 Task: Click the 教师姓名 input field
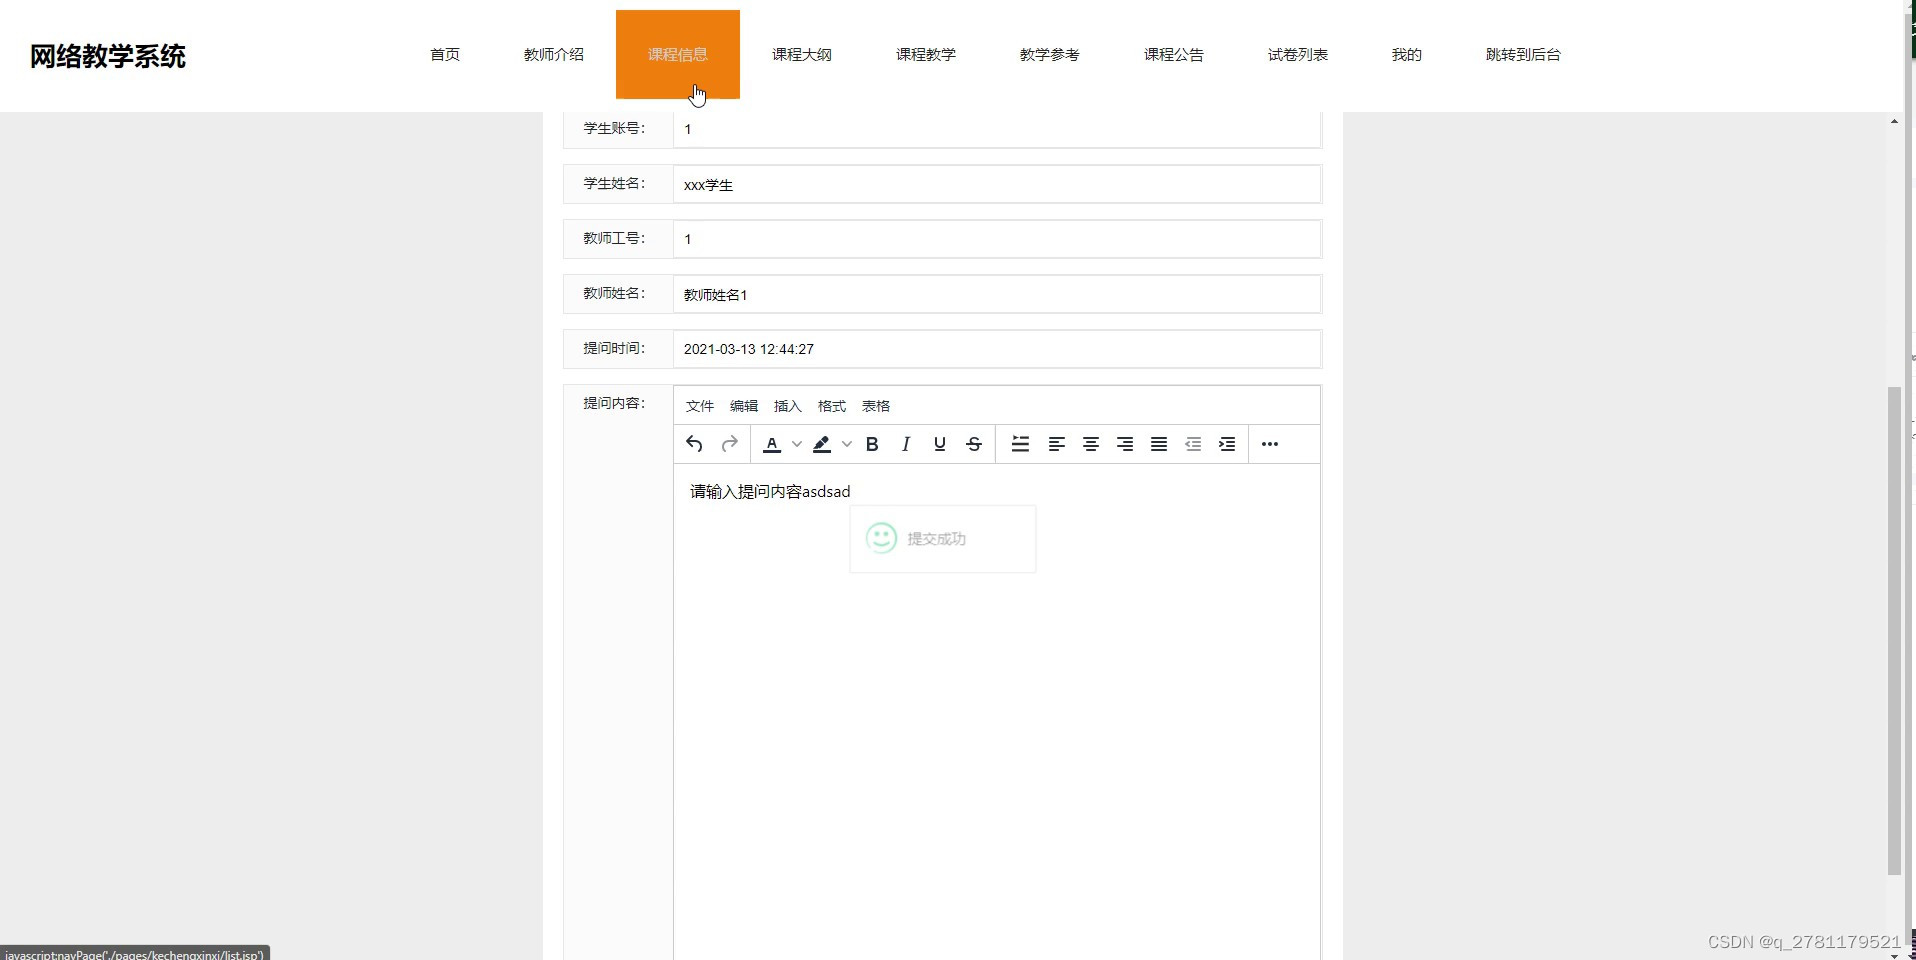pos(997,294)
